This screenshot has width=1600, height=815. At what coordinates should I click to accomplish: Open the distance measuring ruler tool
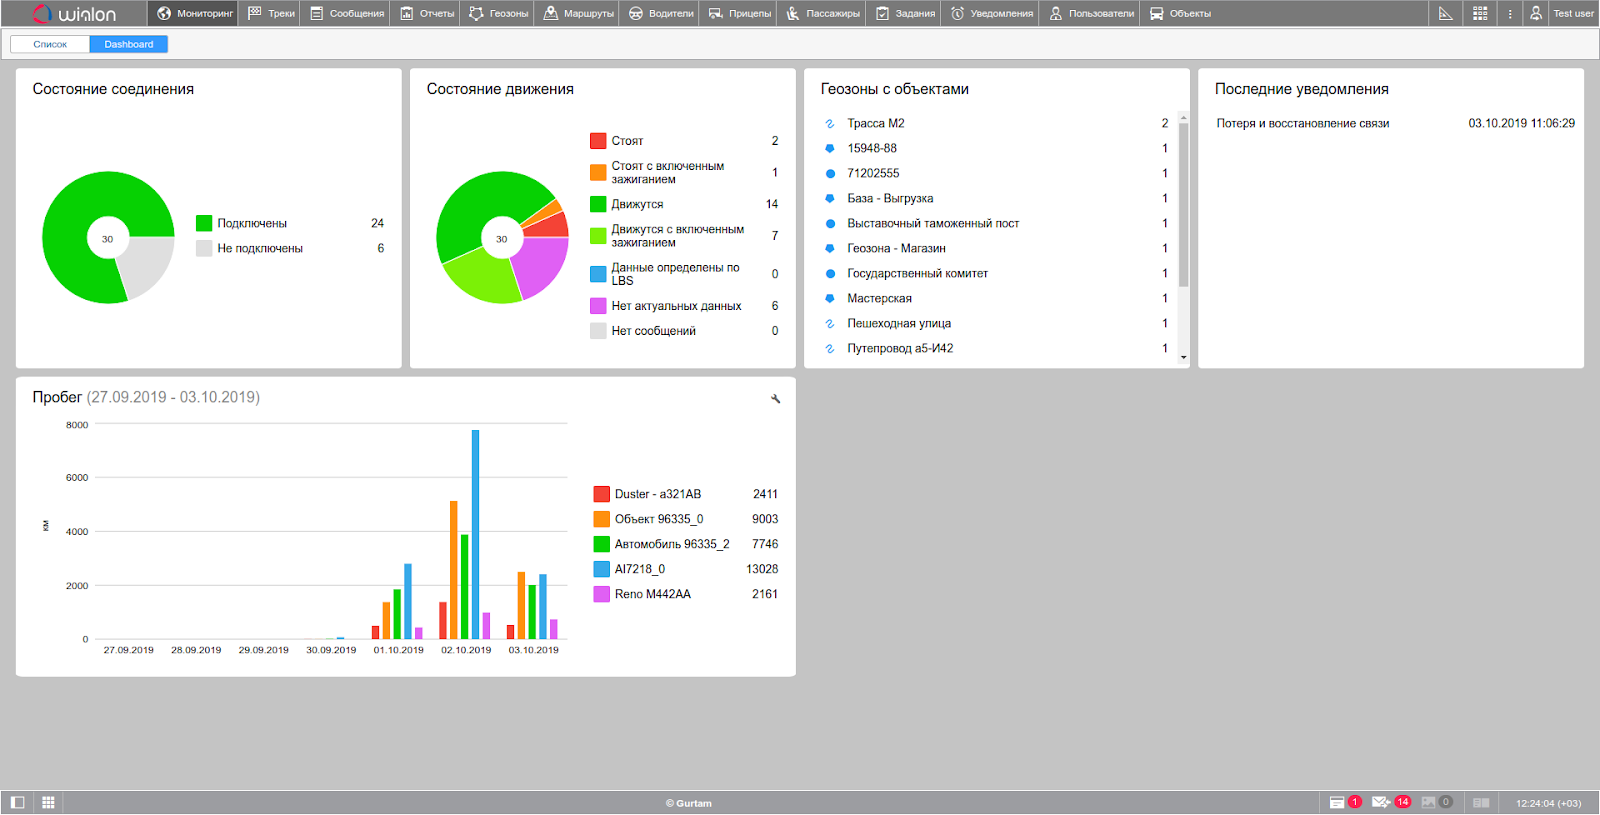click(x=1445, y=13)
